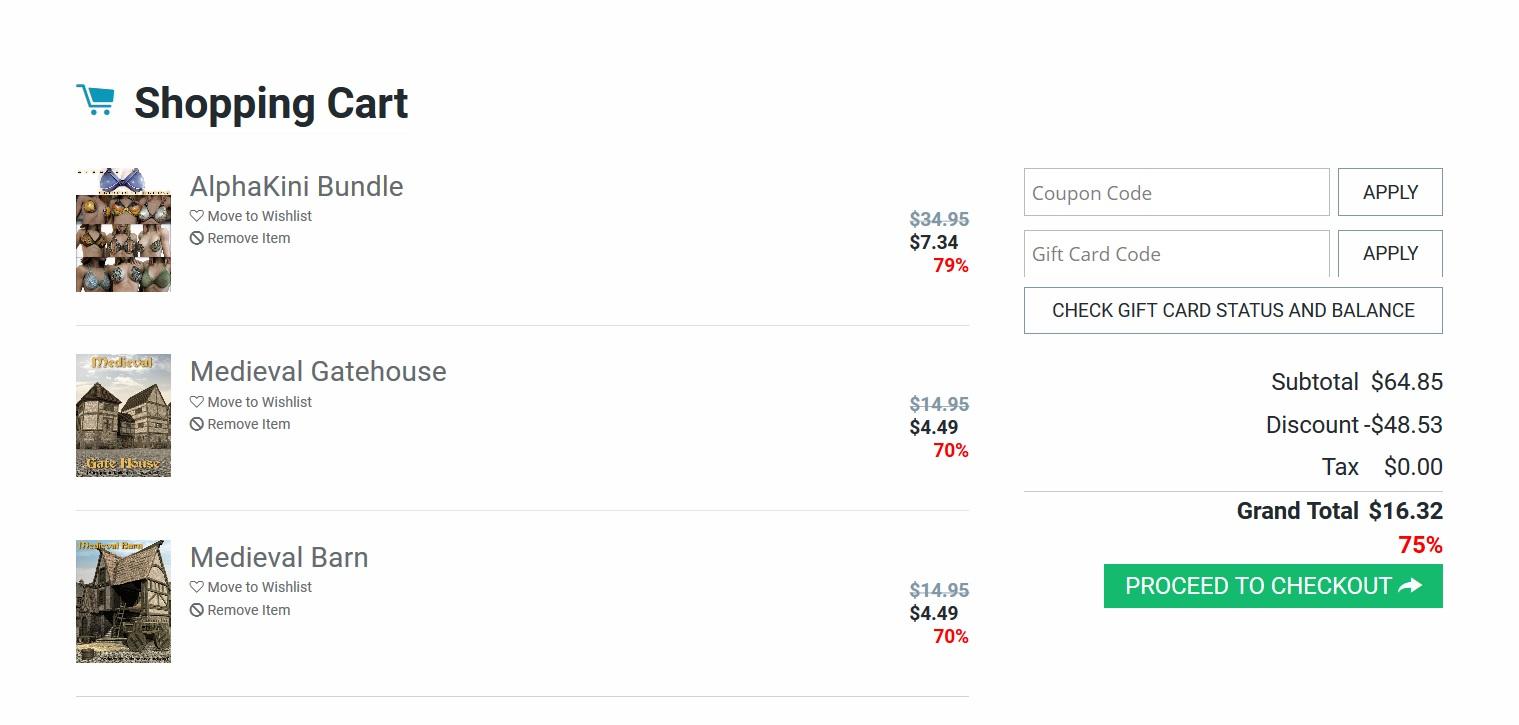Focus the Gift Card Code field
This screenshot has height=725, width=1519.
tap(1176, 254)
